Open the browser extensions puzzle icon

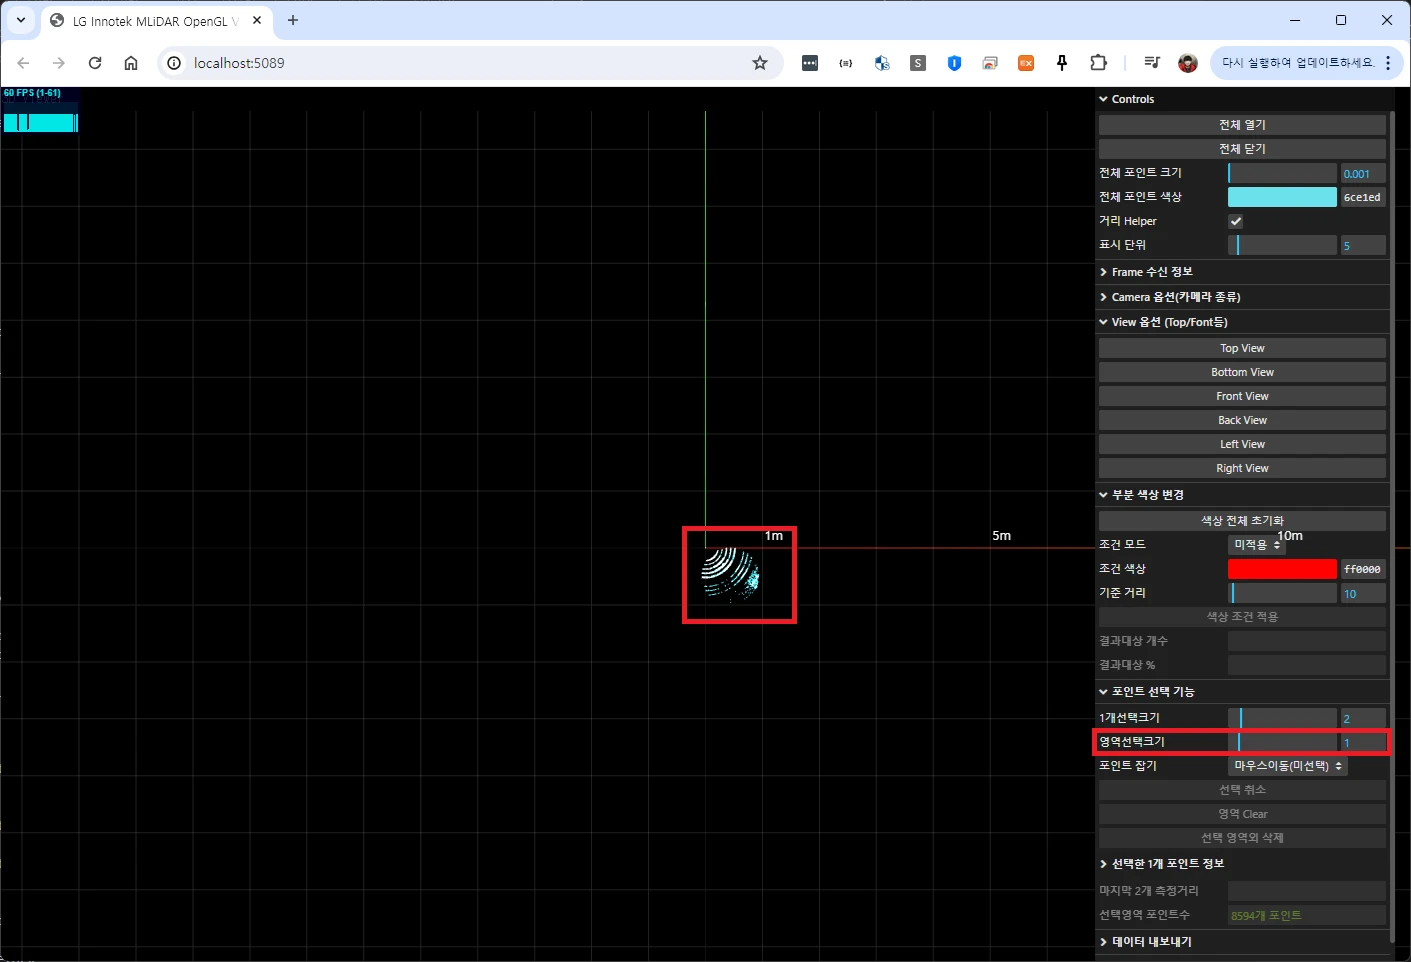coord(1098,63)
